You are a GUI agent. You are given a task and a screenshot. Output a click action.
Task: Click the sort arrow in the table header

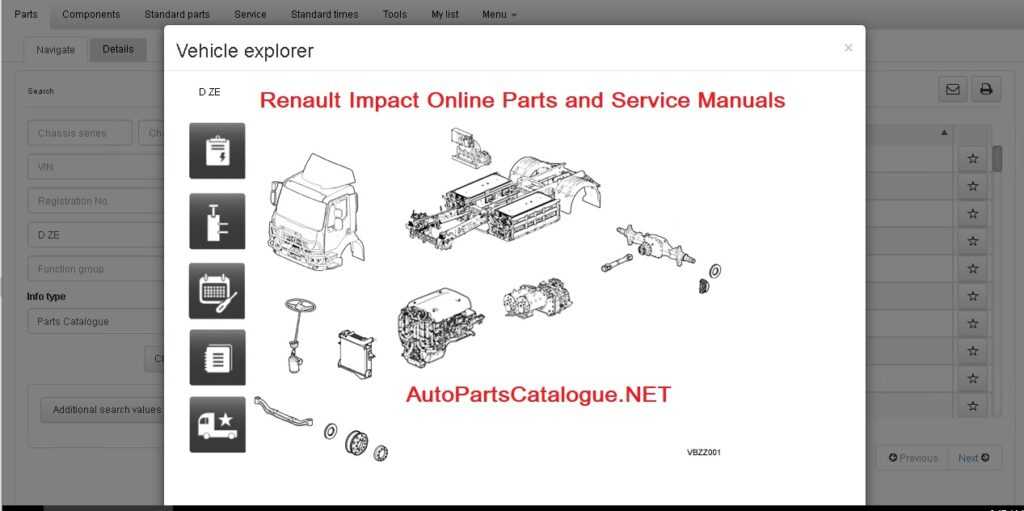[x=944, y=133]
